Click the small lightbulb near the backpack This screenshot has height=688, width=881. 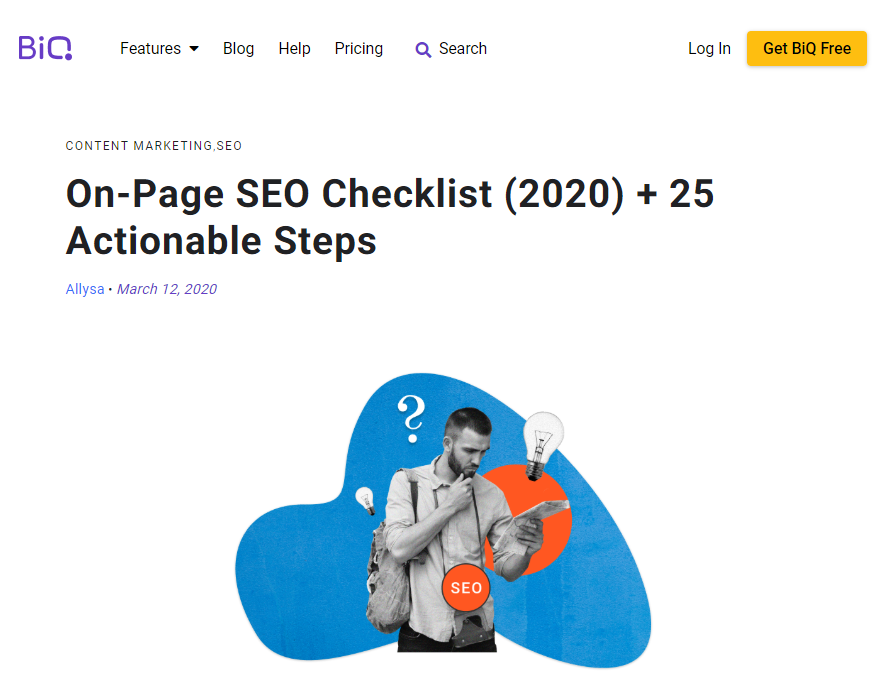point(365,500)
